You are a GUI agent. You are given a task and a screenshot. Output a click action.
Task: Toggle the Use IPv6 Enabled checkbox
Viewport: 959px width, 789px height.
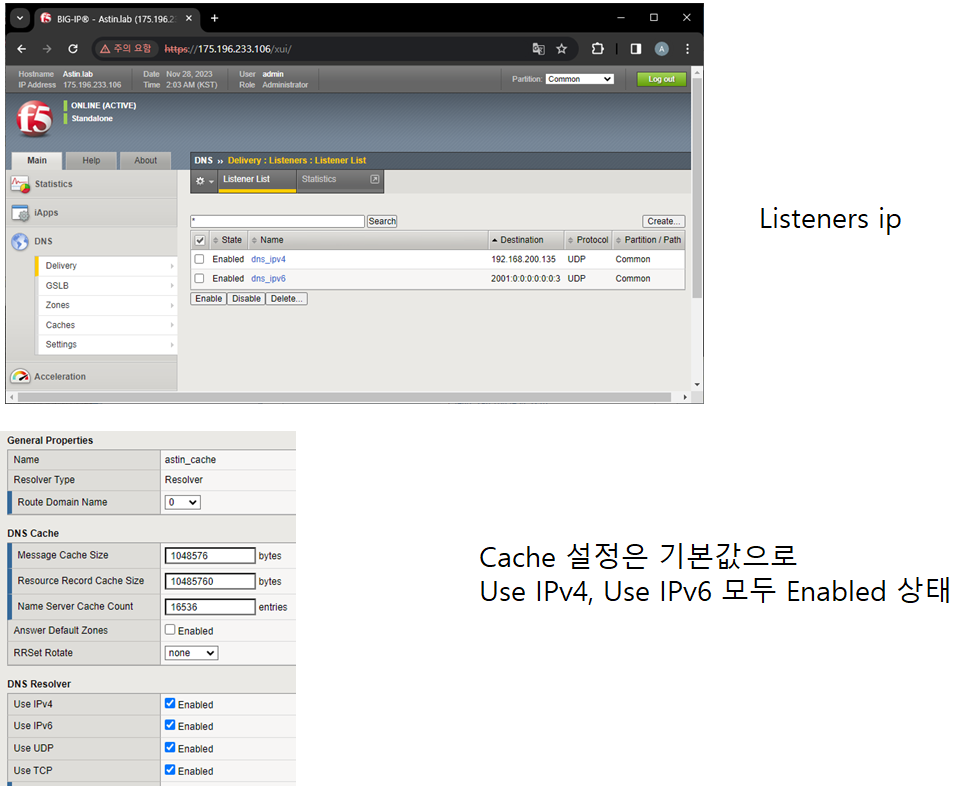(170, 725)
